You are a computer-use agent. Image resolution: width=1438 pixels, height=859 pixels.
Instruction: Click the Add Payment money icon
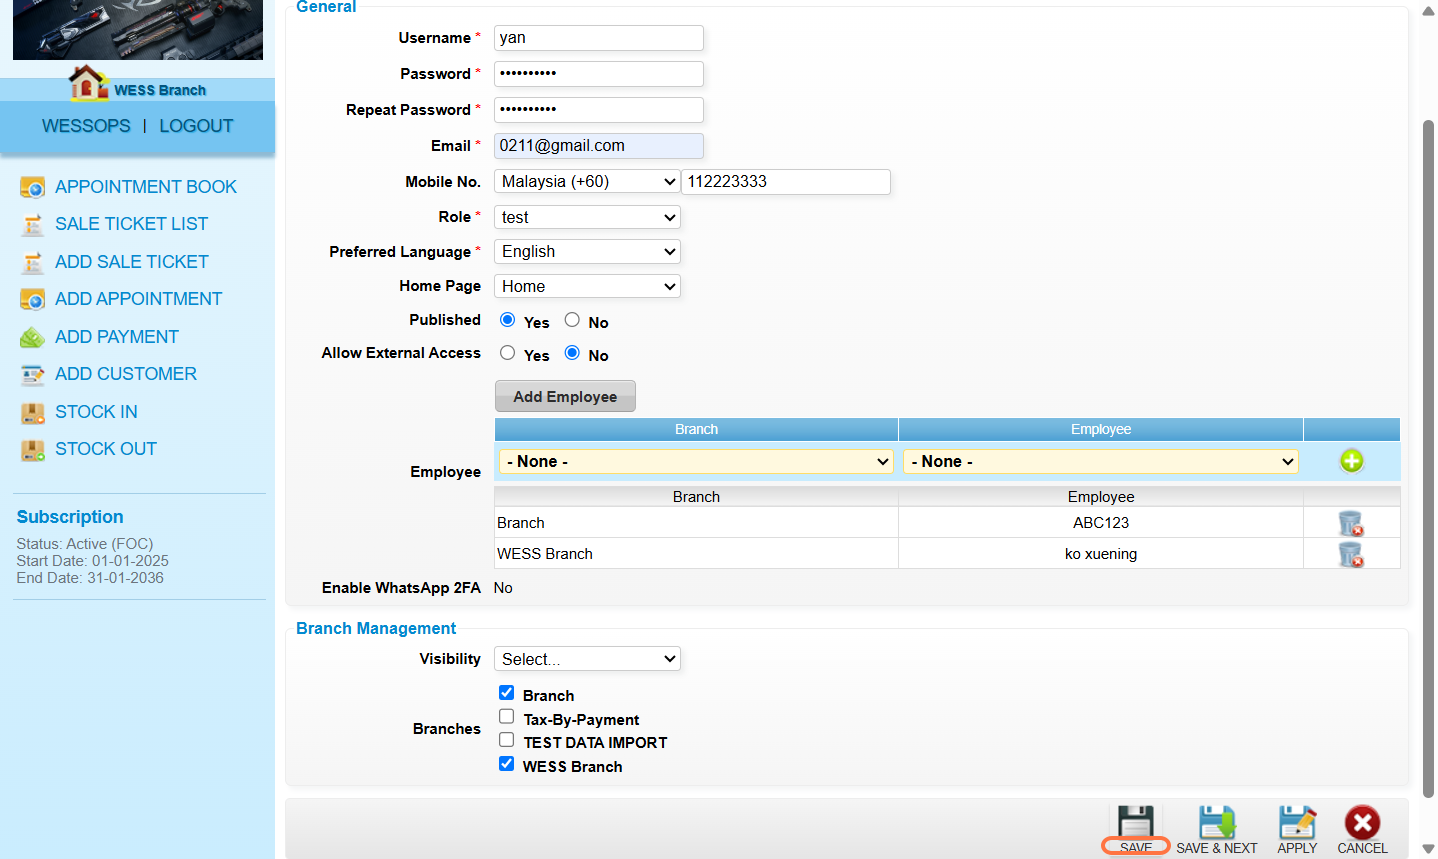click(33, 337)
